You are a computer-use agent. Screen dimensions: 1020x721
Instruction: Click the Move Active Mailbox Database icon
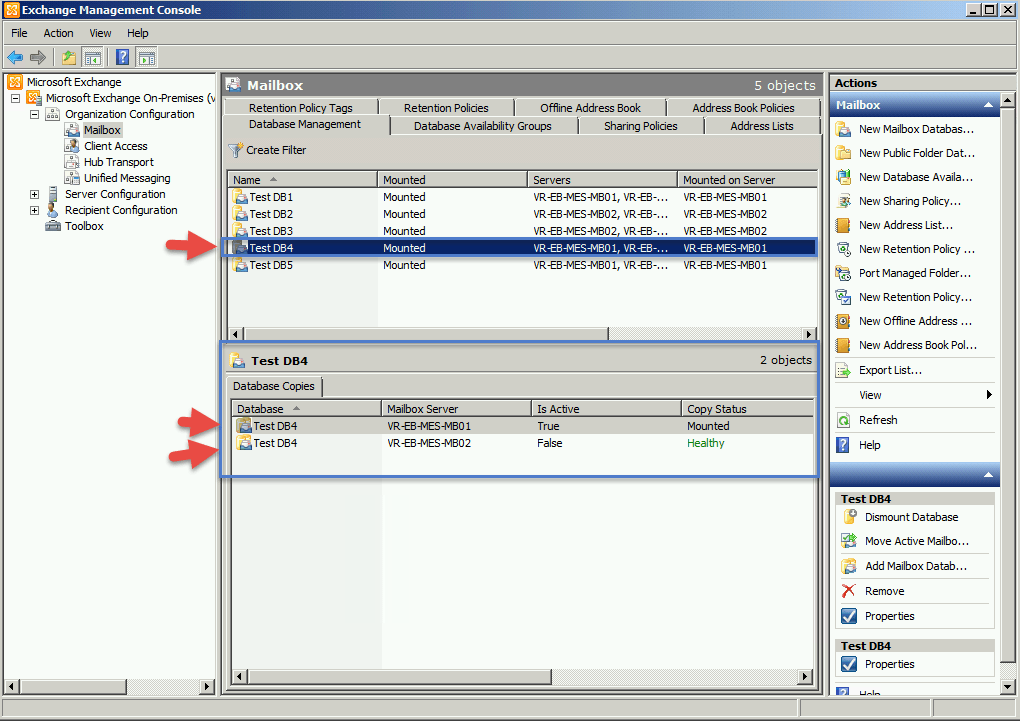[850, 541]
